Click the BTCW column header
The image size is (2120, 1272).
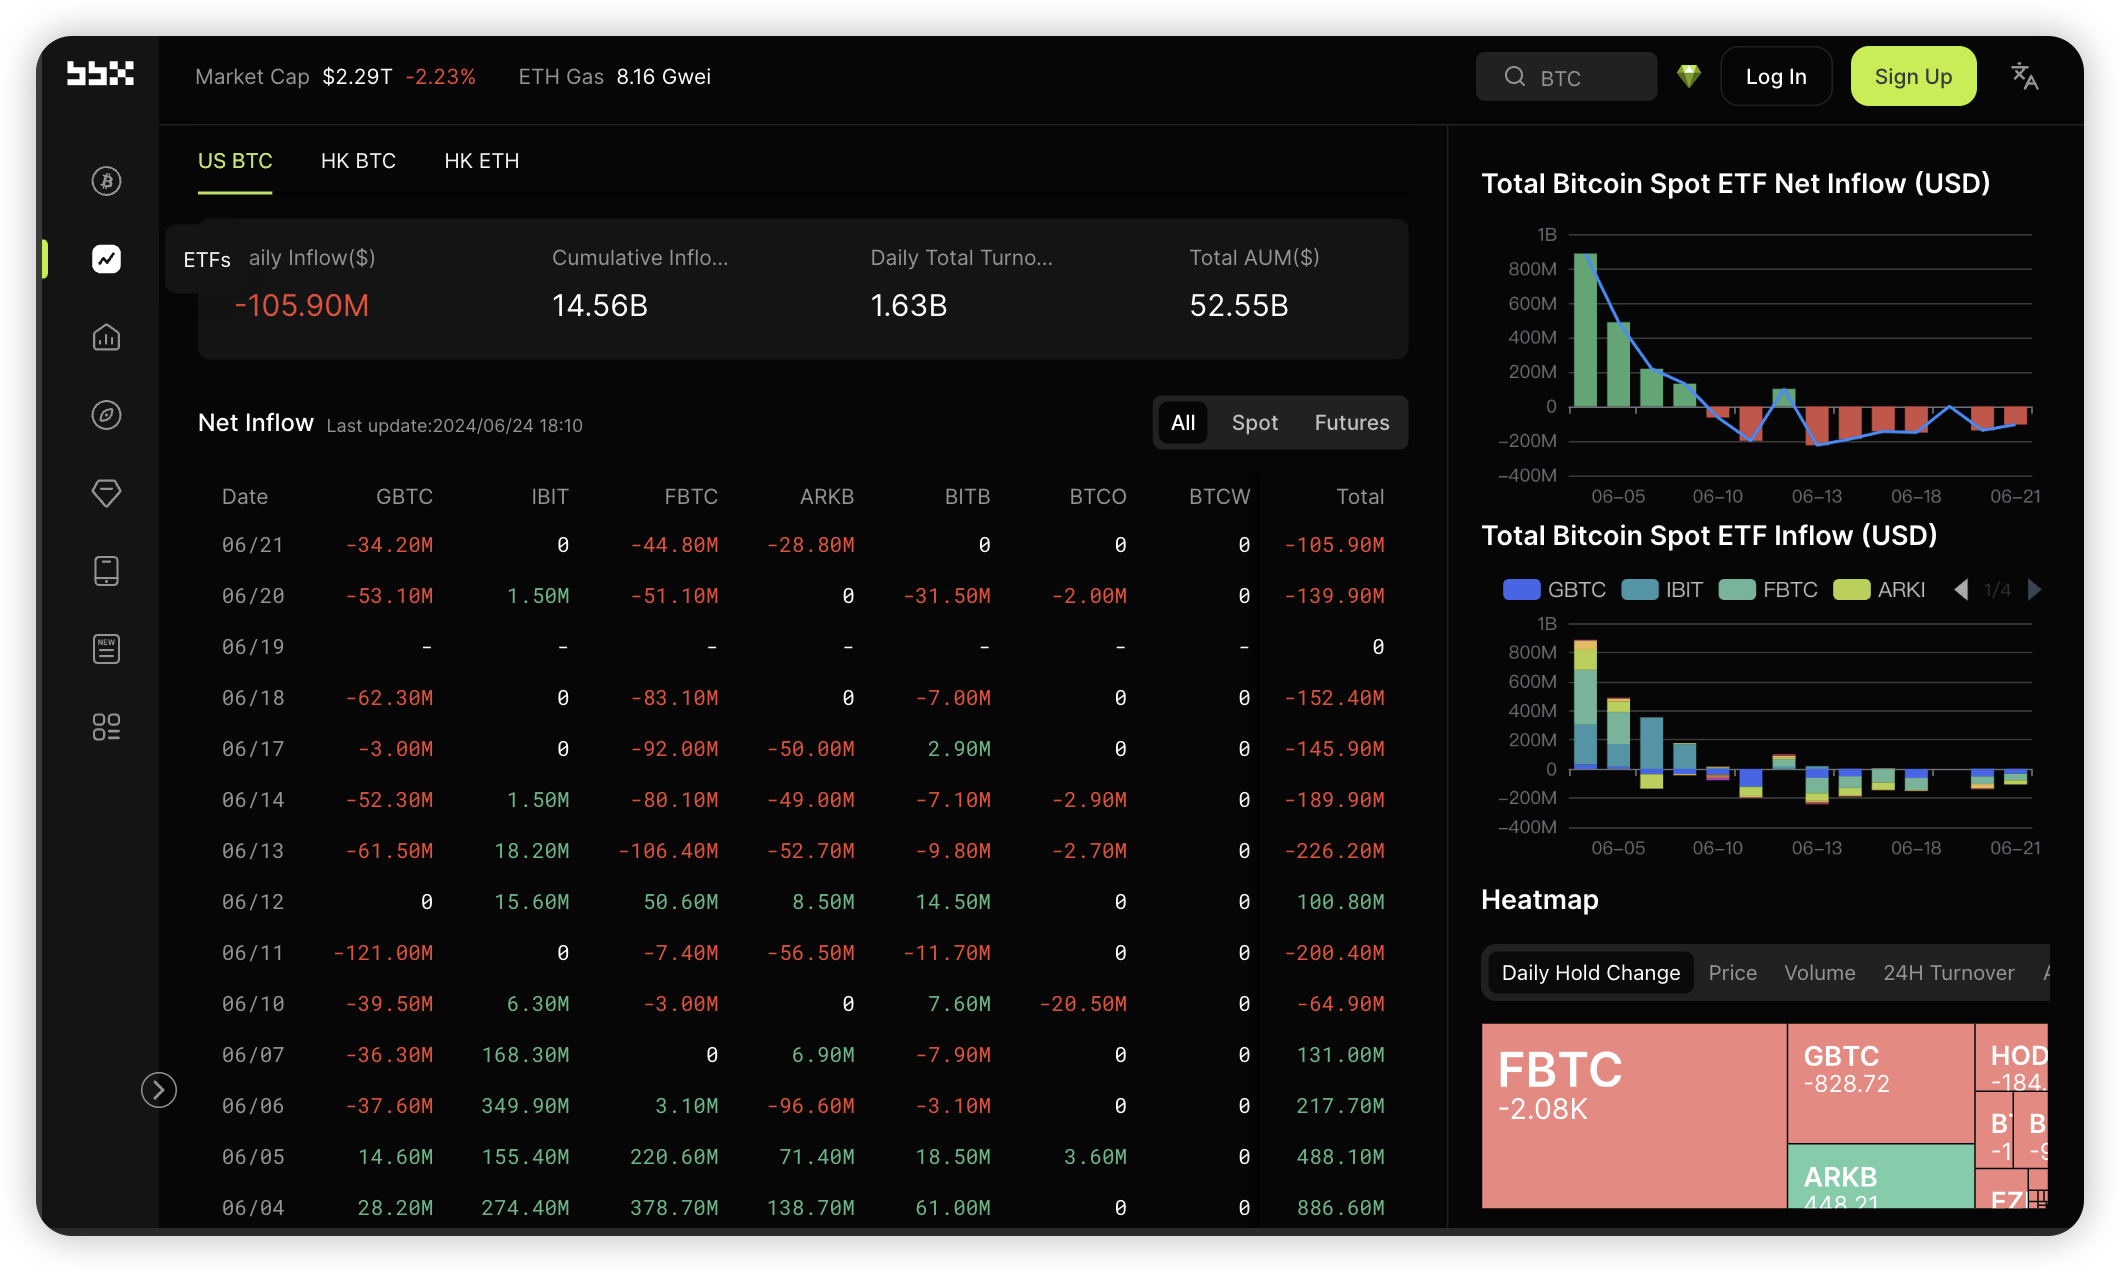1220,497
